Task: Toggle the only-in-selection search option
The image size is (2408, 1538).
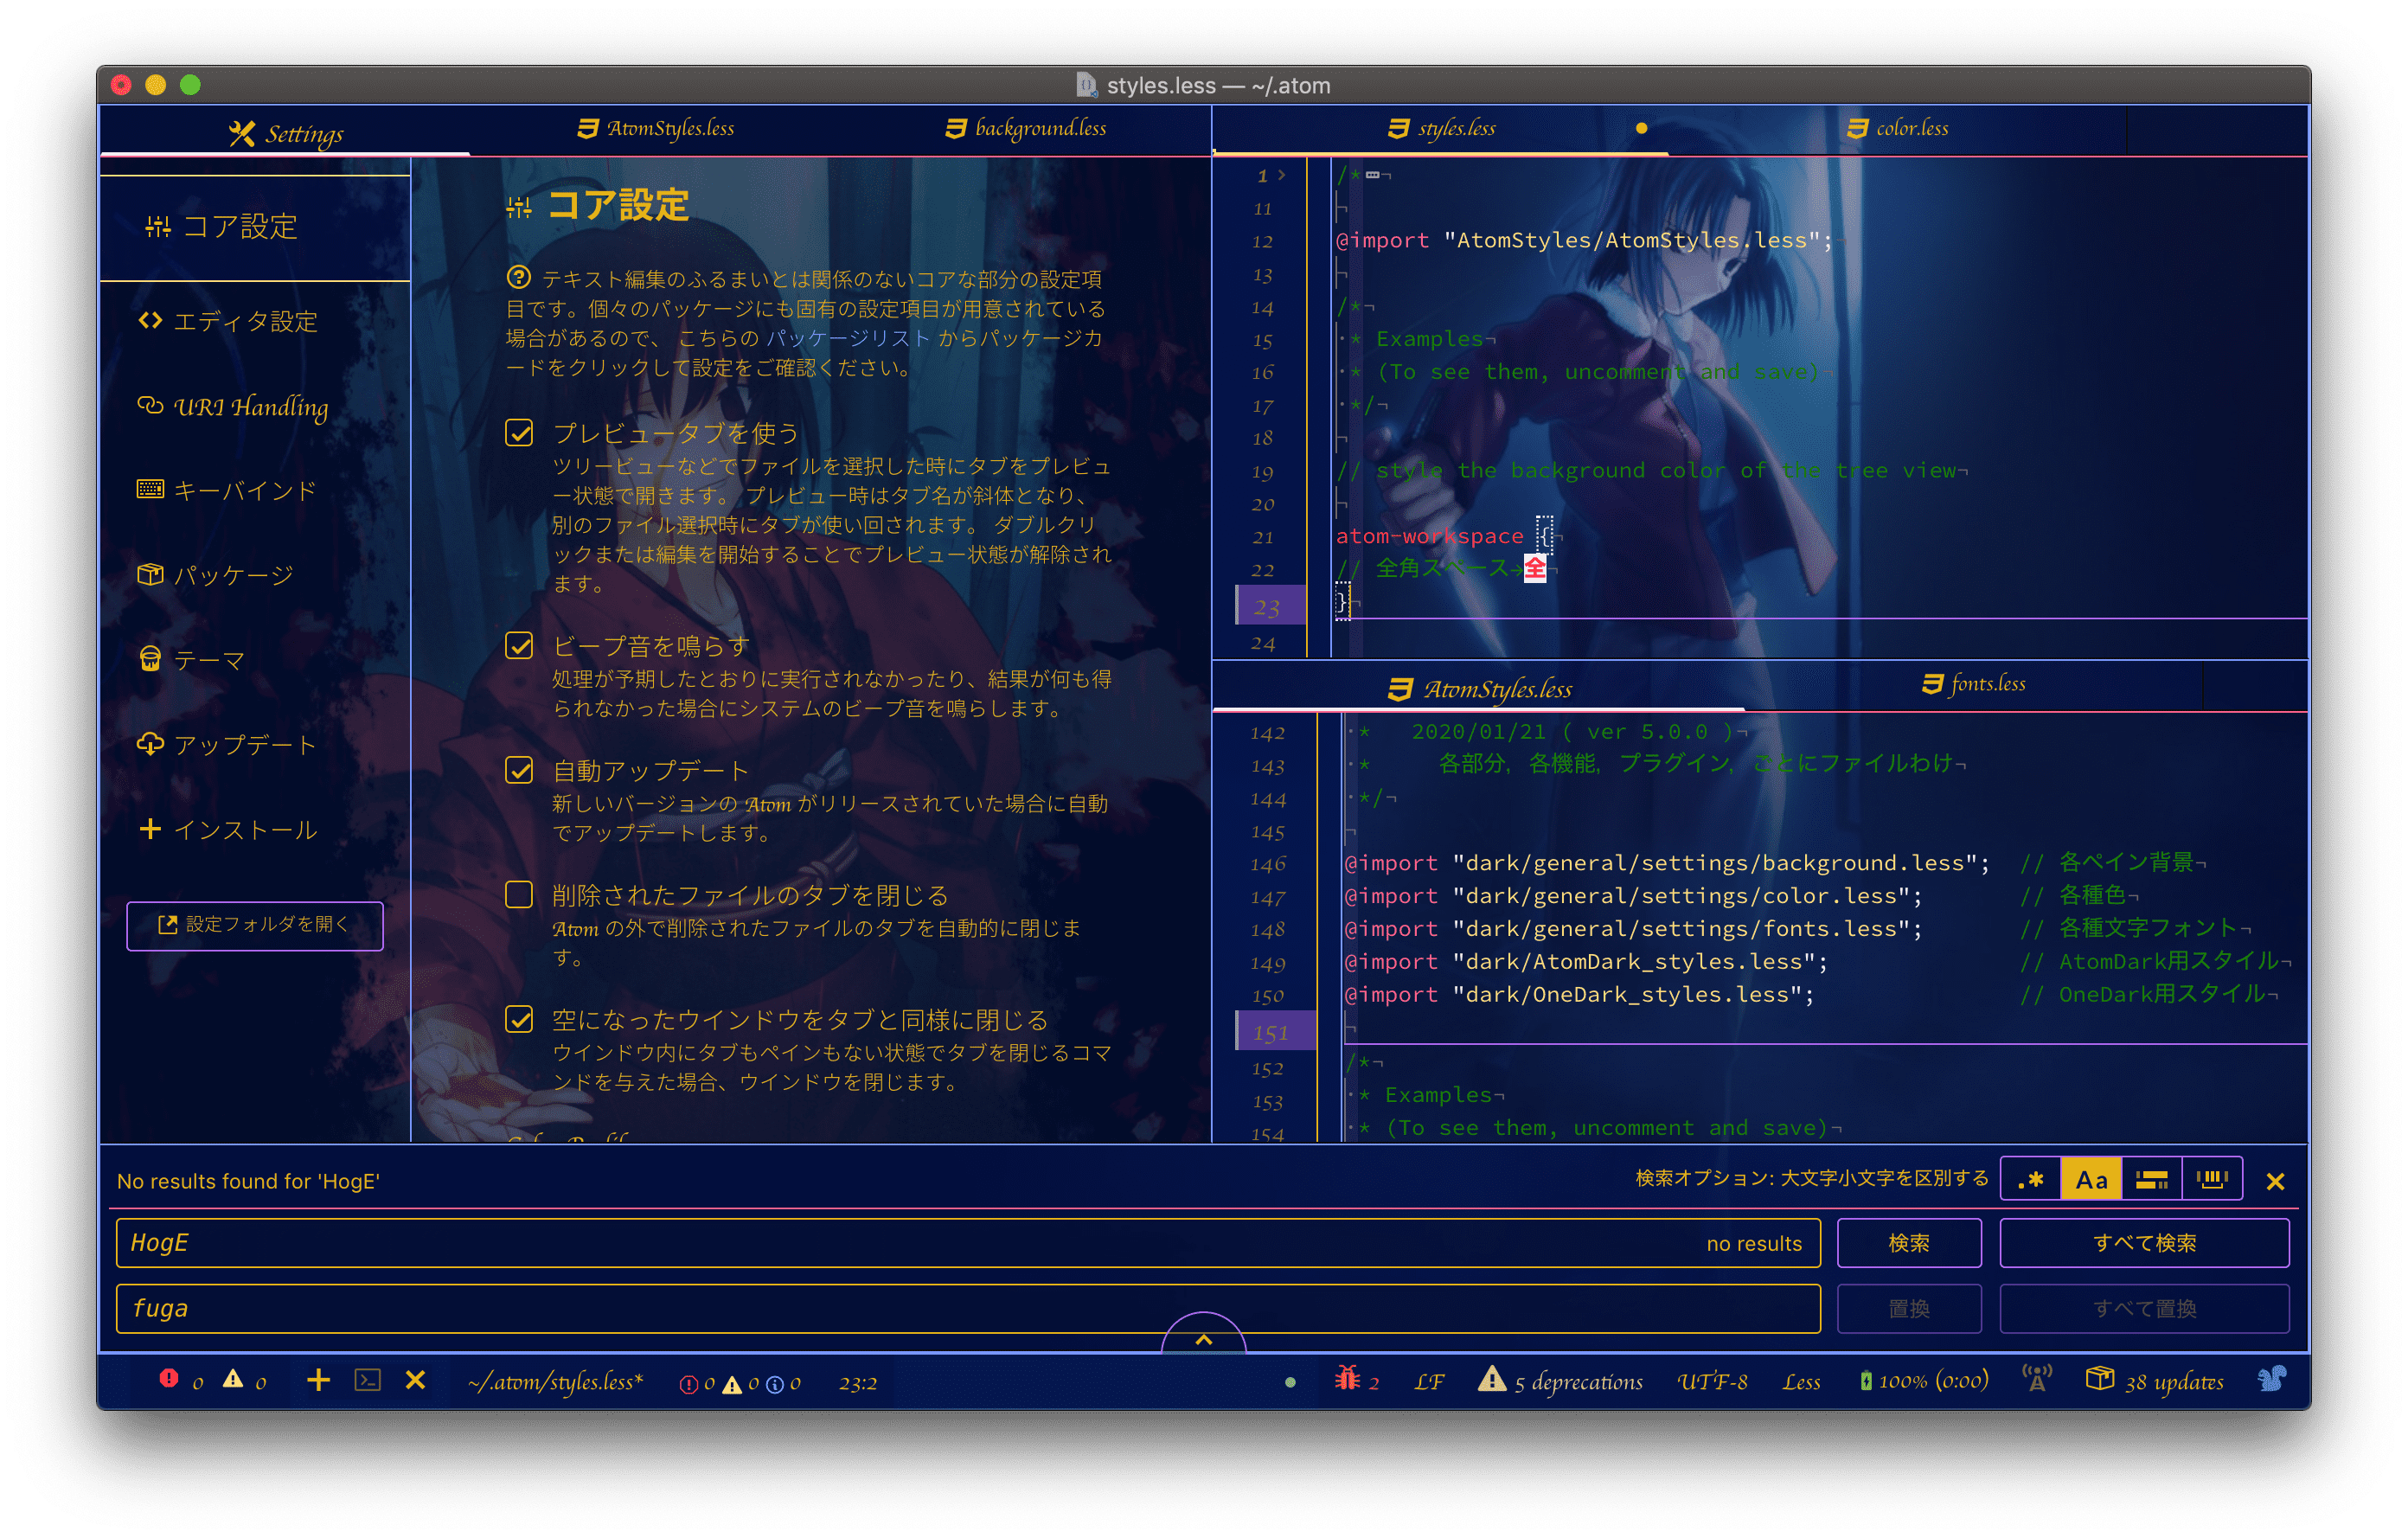Action: (2152, 1181)
